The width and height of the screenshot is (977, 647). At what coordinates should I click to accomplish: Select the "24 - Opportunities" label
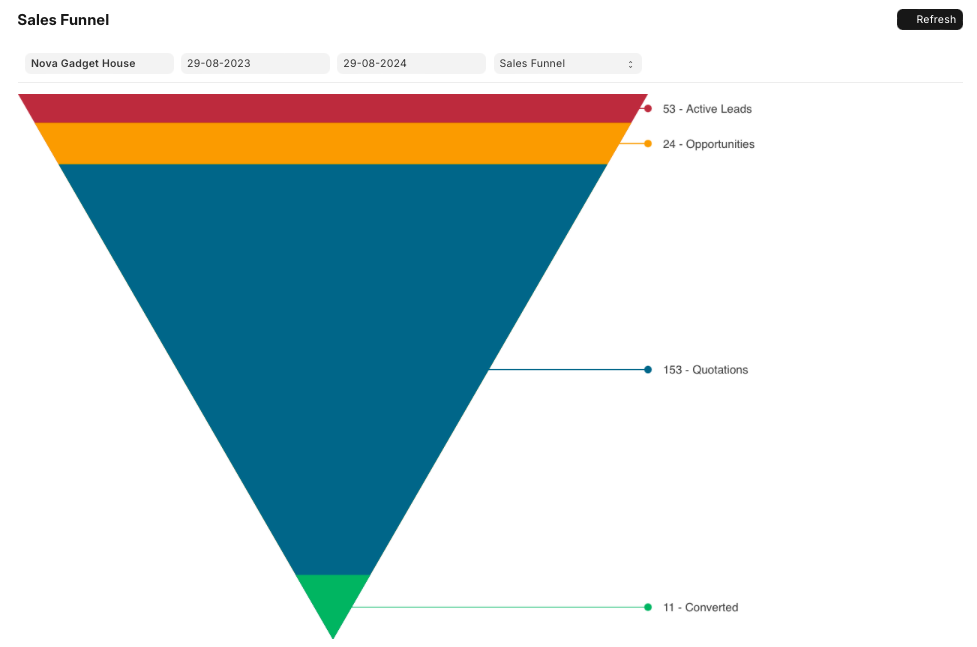click(708, 144)
